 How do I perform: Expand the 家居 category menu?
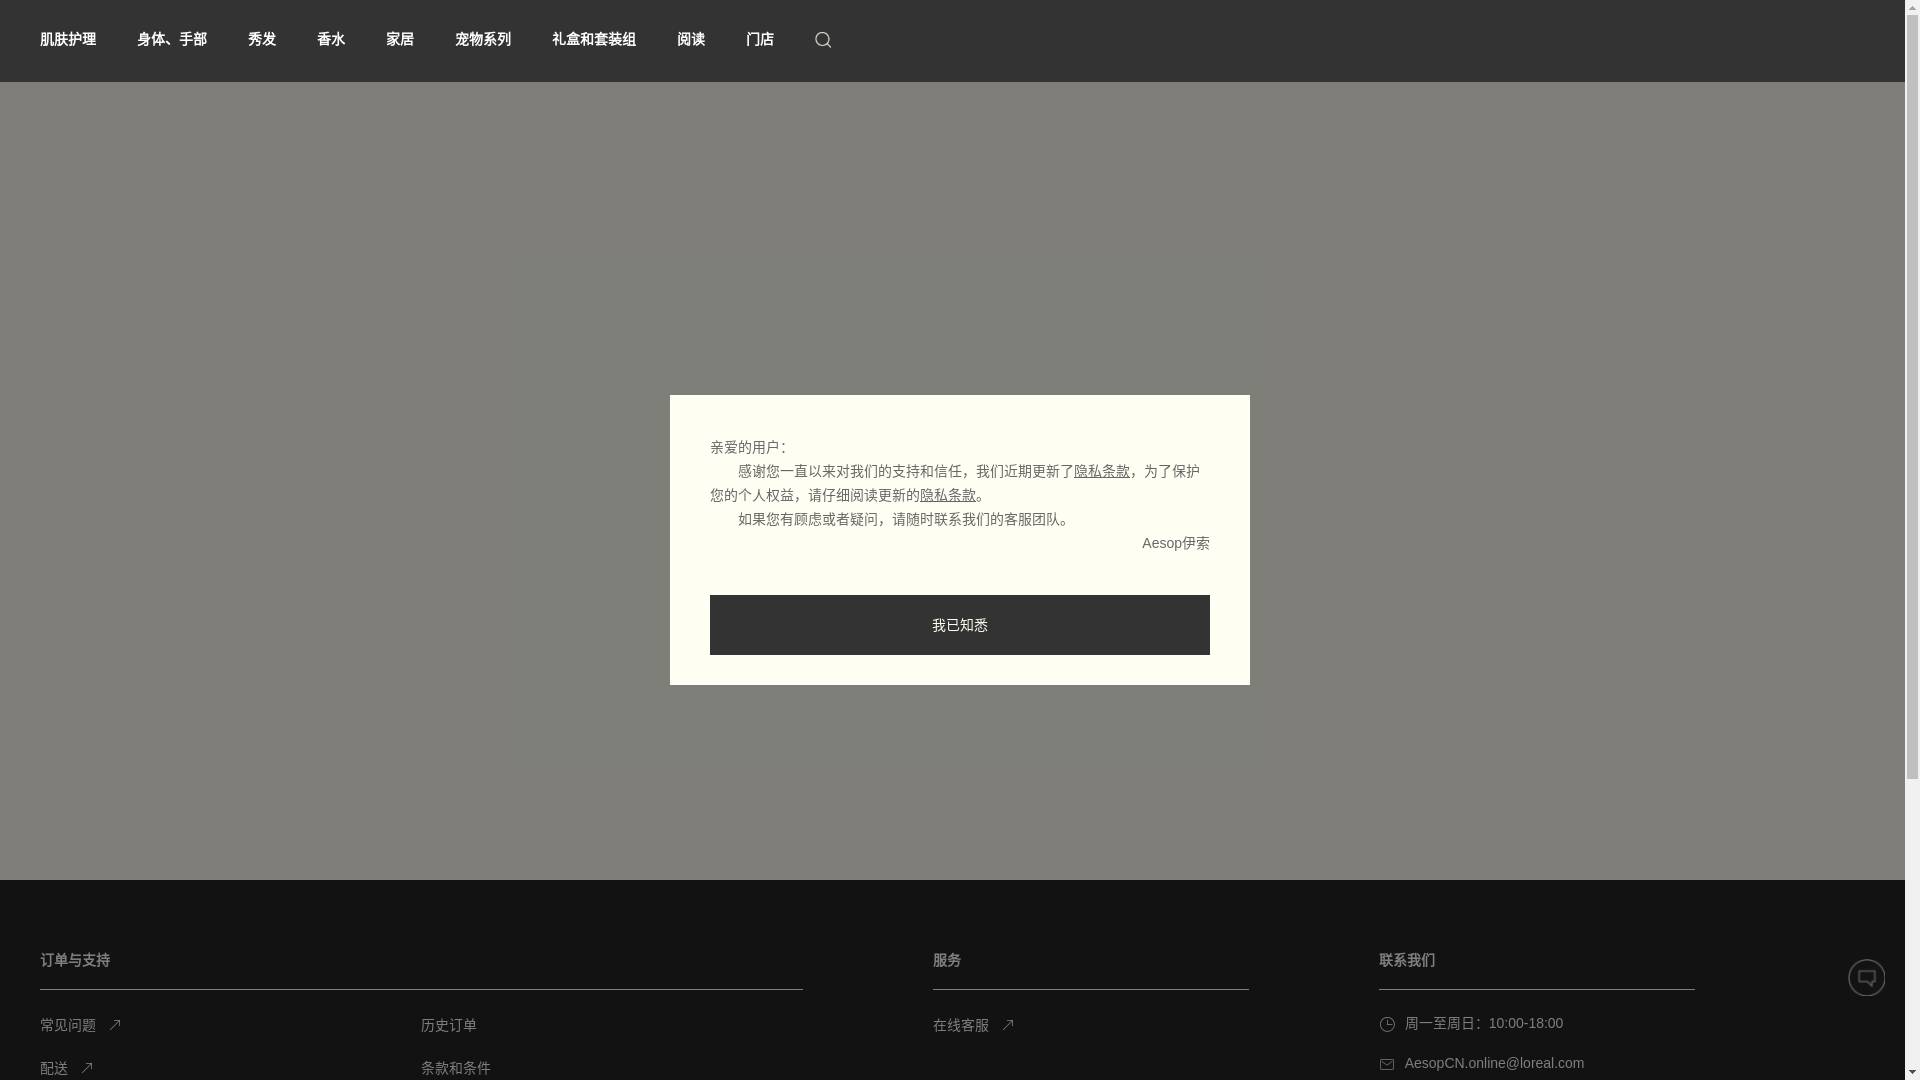(400, 40)
